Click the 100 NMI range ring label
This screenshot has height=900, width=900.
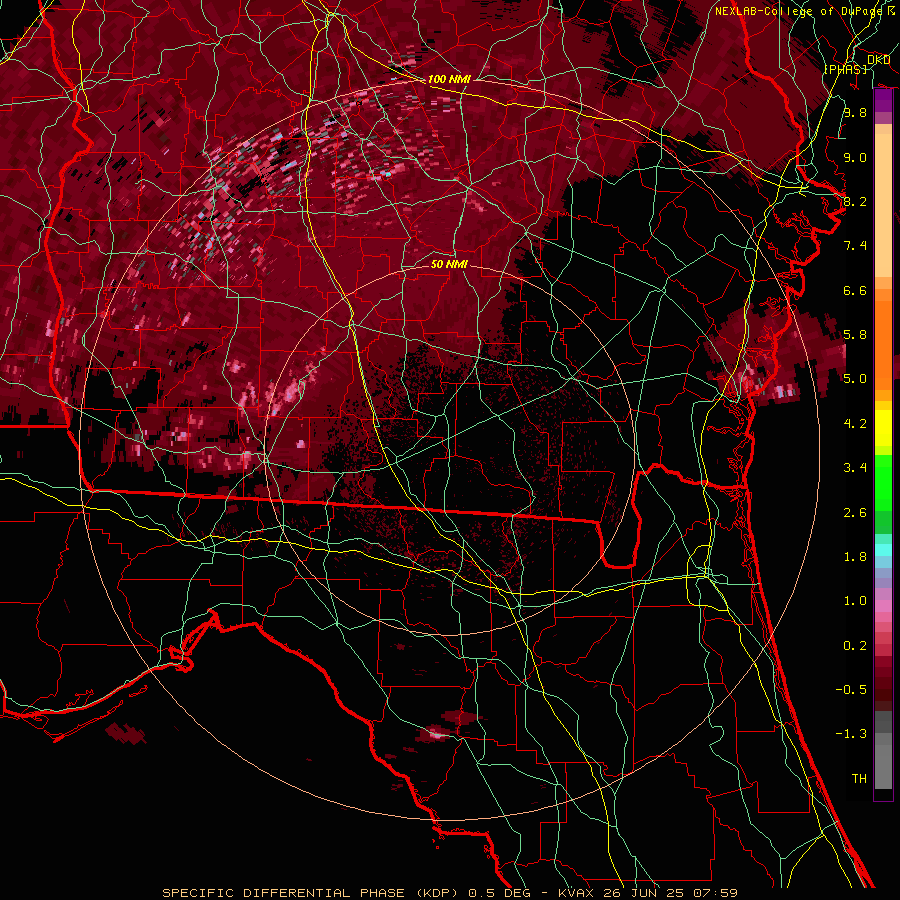pos(449,79)
